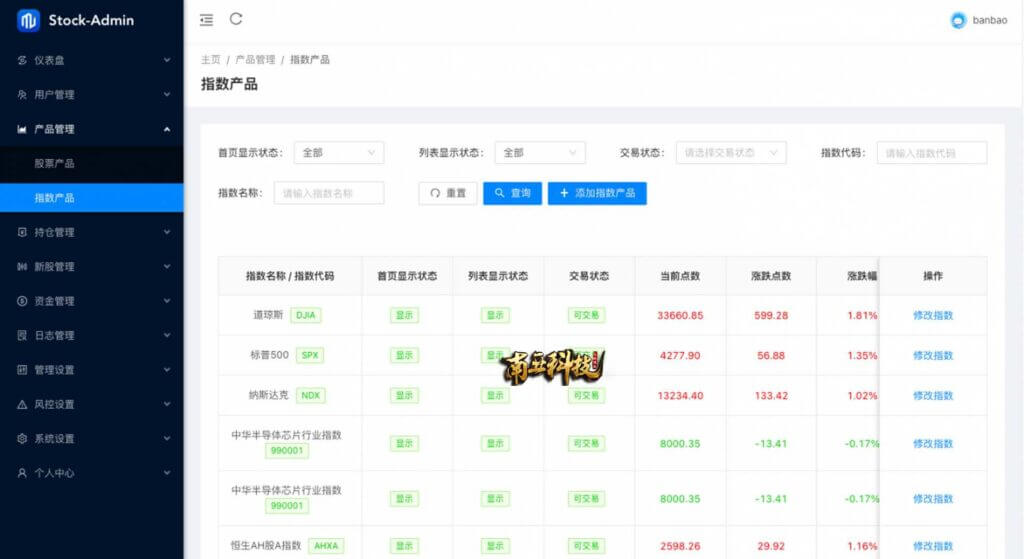Click the 交易状态 column header
The height and width of the screenshot is (559, 1024).
tap(588, 276)
